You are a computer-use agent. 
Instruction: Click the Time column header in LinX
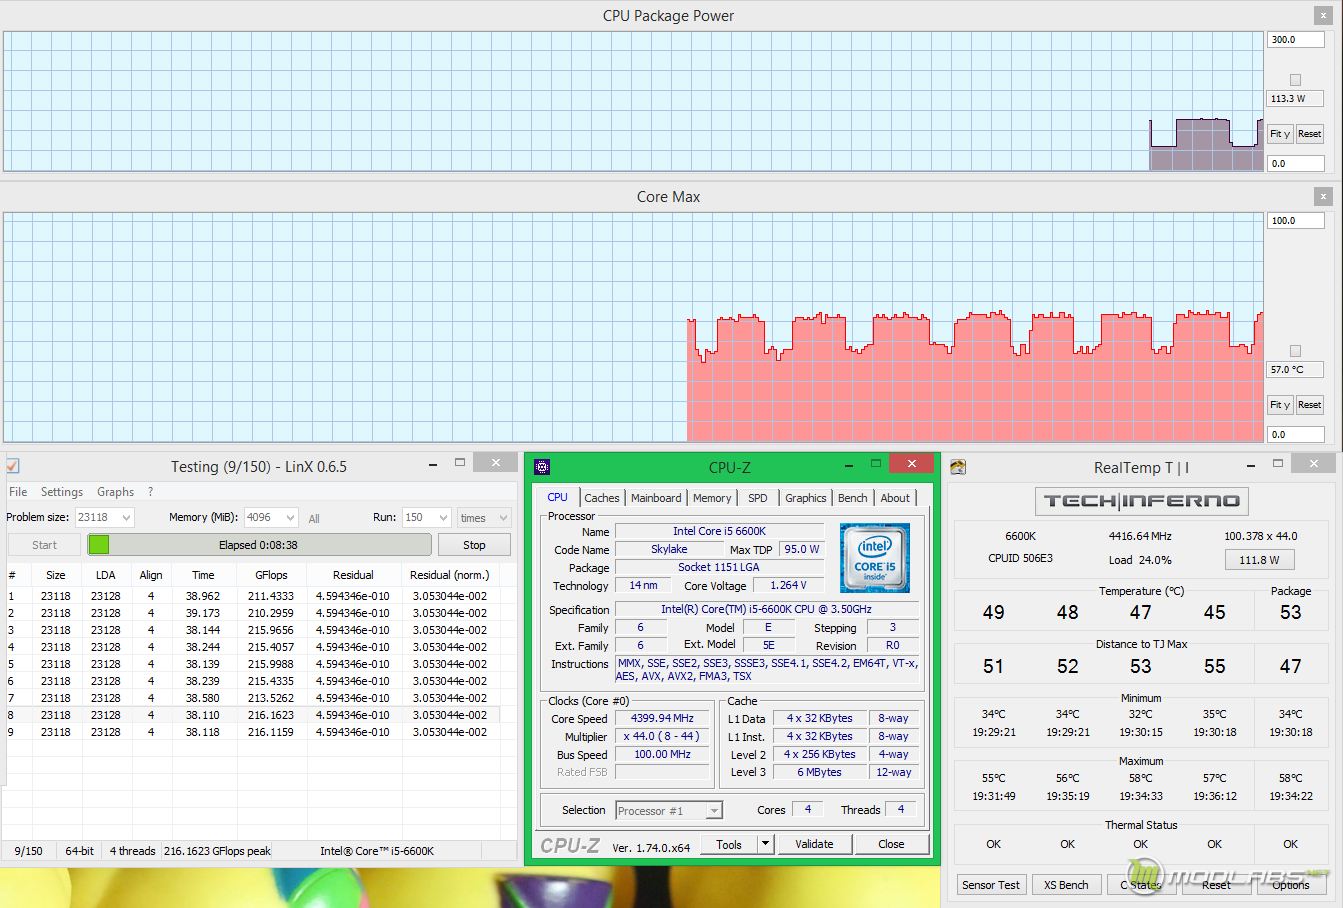203,575
